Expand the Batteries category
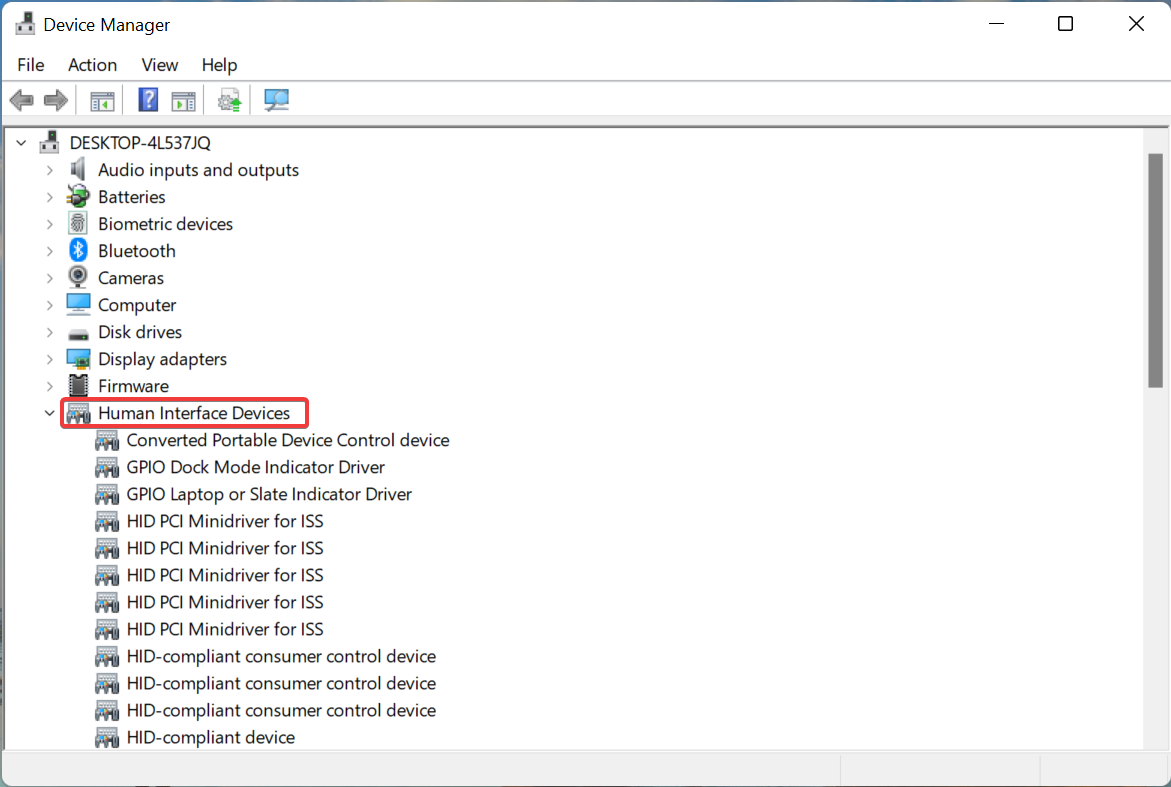This screenshot has width=1171, height=787. tap(49, 196)
